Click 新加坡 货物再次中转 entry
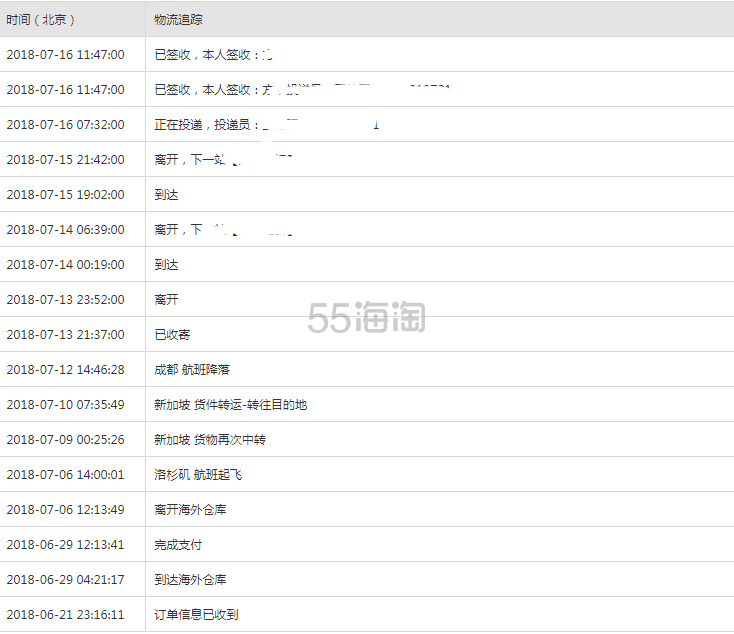734x634 pixels. tap(210, 440)
